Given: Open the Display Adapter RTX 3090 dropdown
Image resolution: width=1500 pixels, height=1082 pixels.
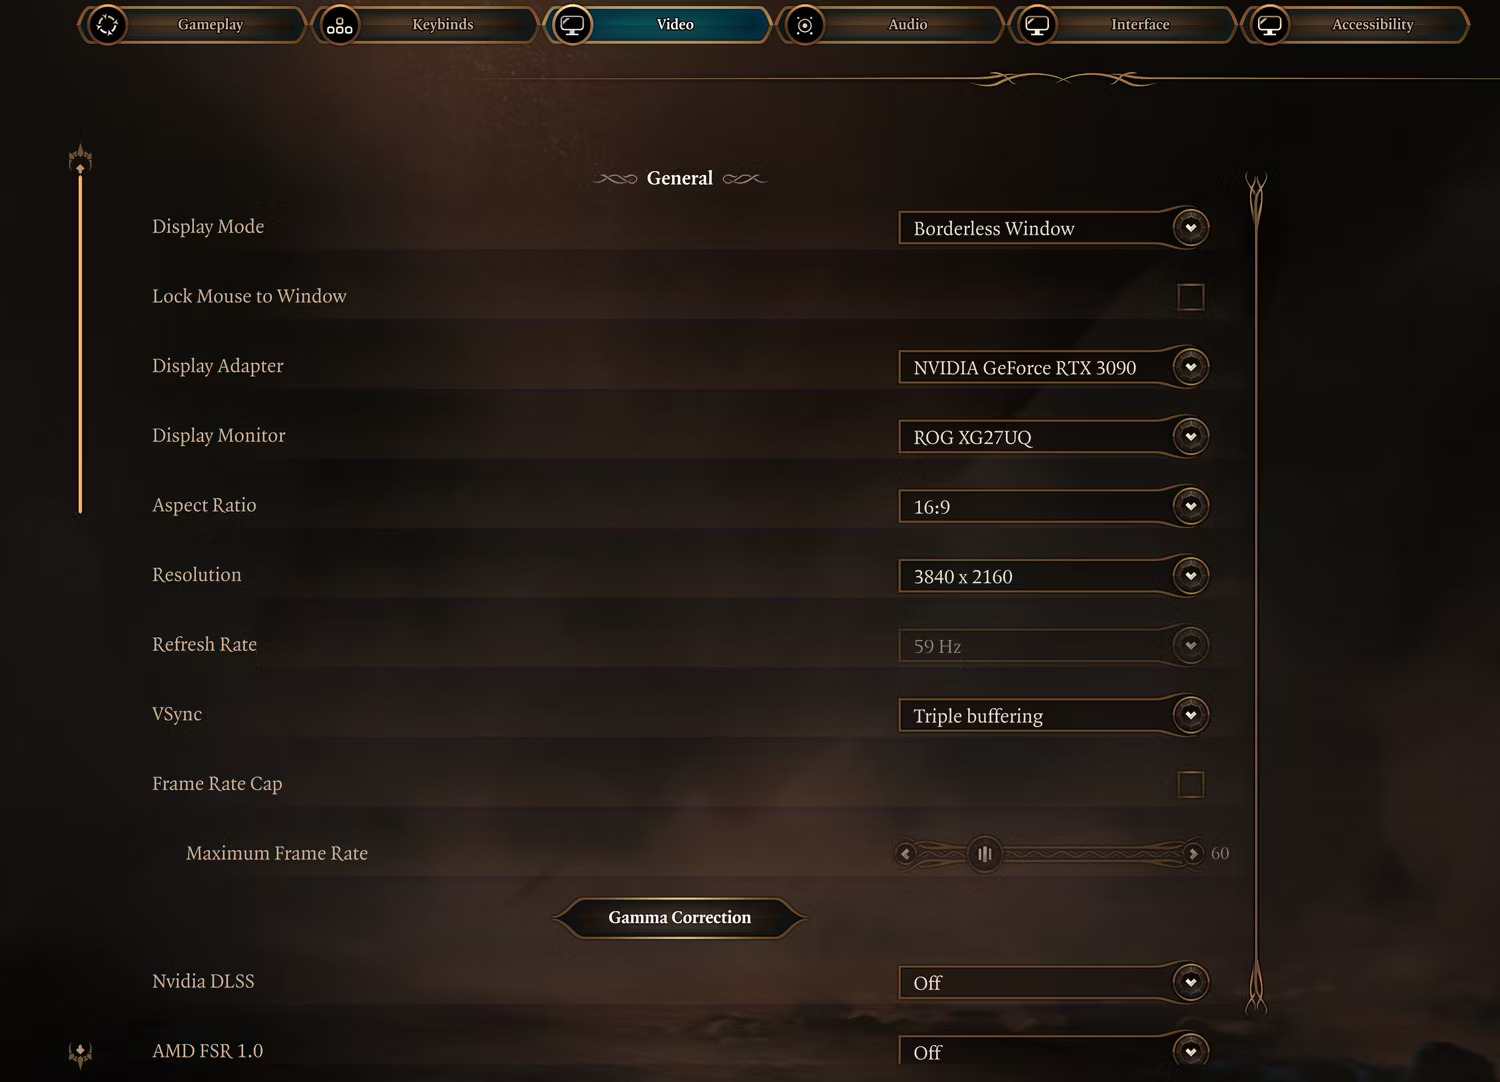Looking at the screenshot, I should point(1054,367).
